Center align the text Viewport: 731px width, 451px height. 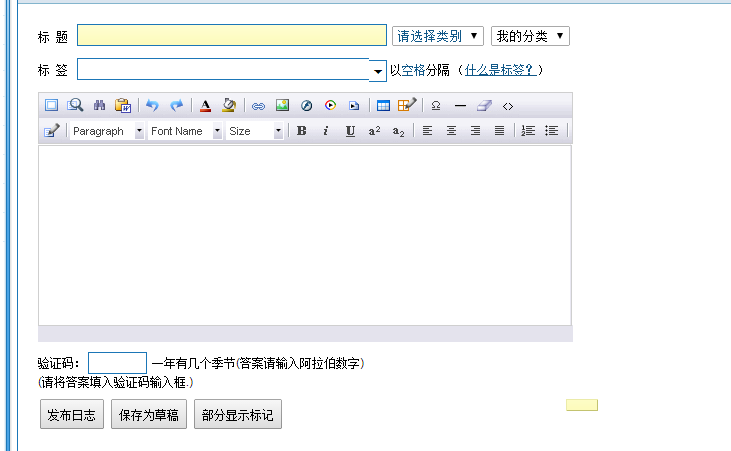coord(451,131)
